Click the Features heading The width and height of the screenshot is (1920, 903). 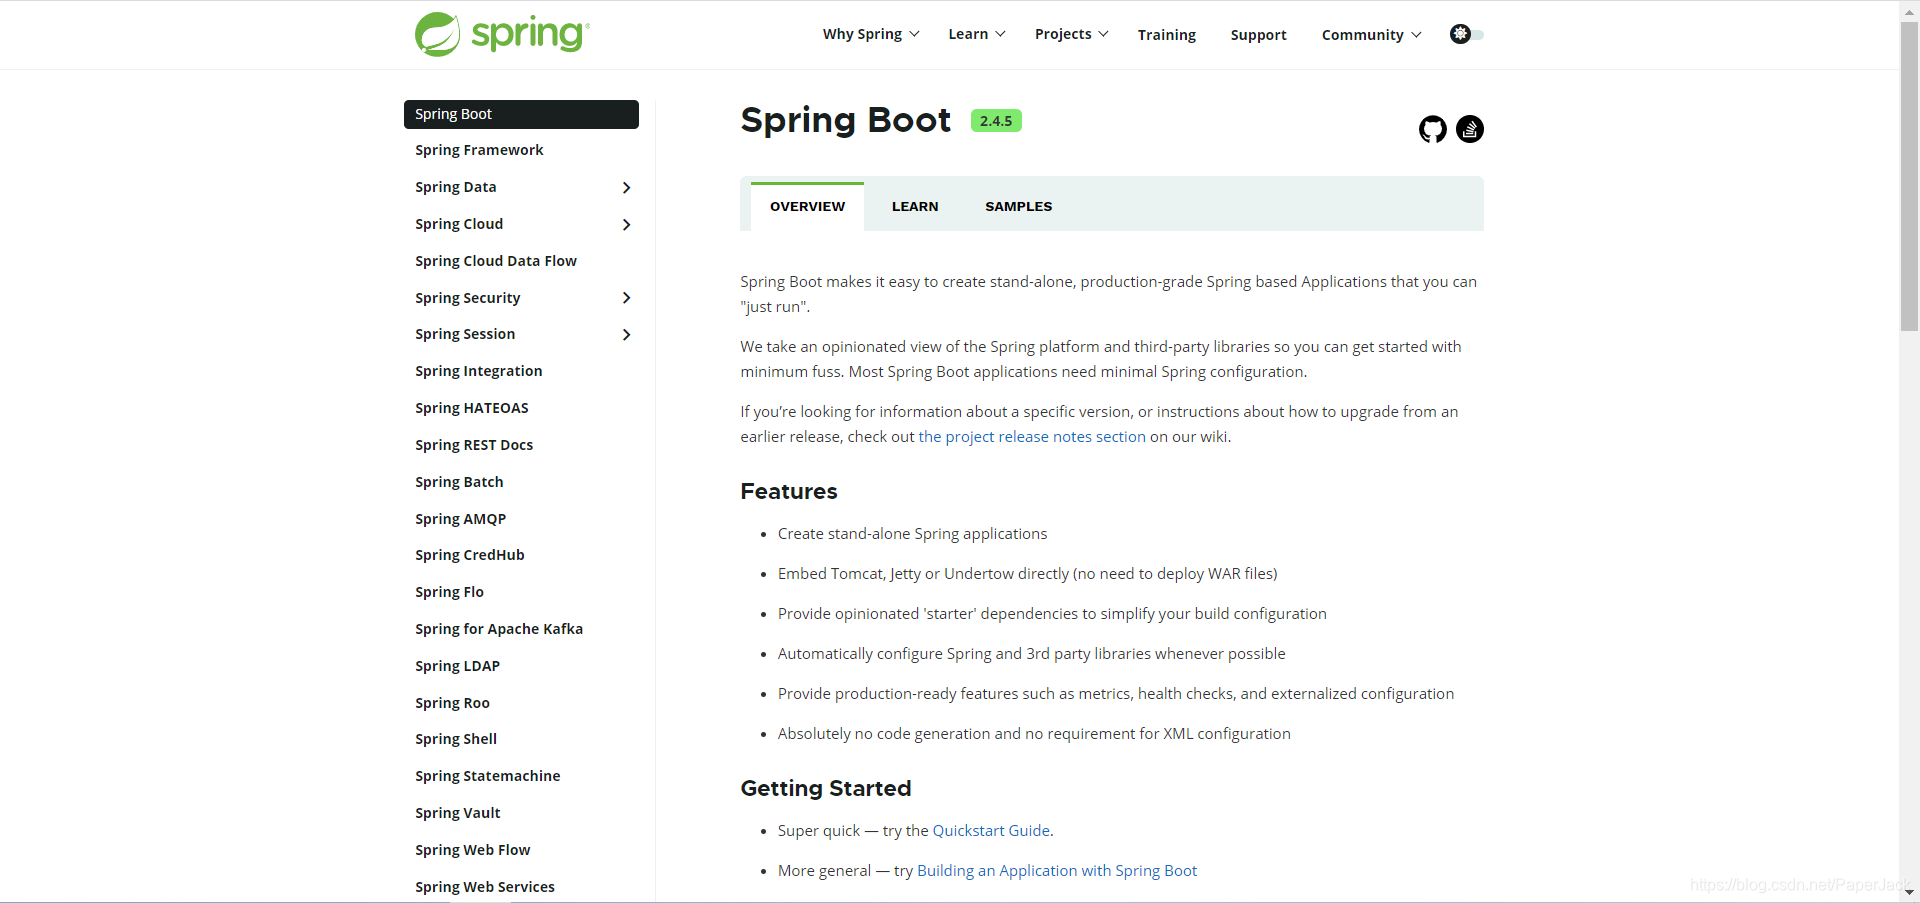789,492
